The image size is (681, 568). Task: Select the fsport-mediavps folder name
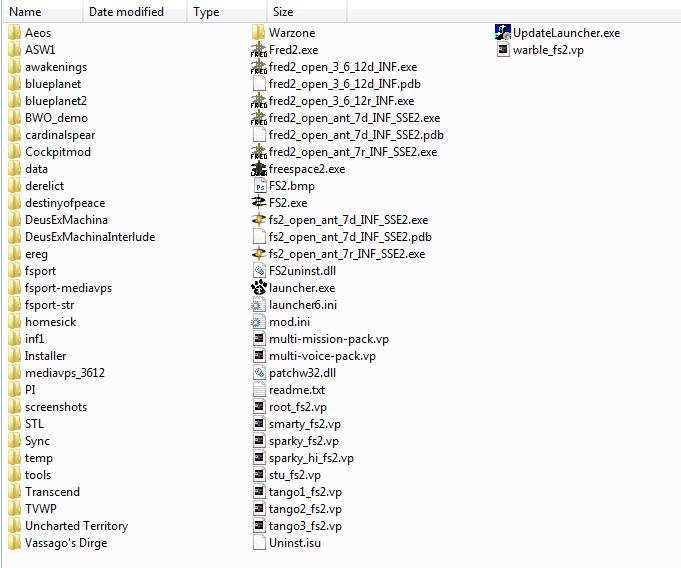[x=68, y=288]
